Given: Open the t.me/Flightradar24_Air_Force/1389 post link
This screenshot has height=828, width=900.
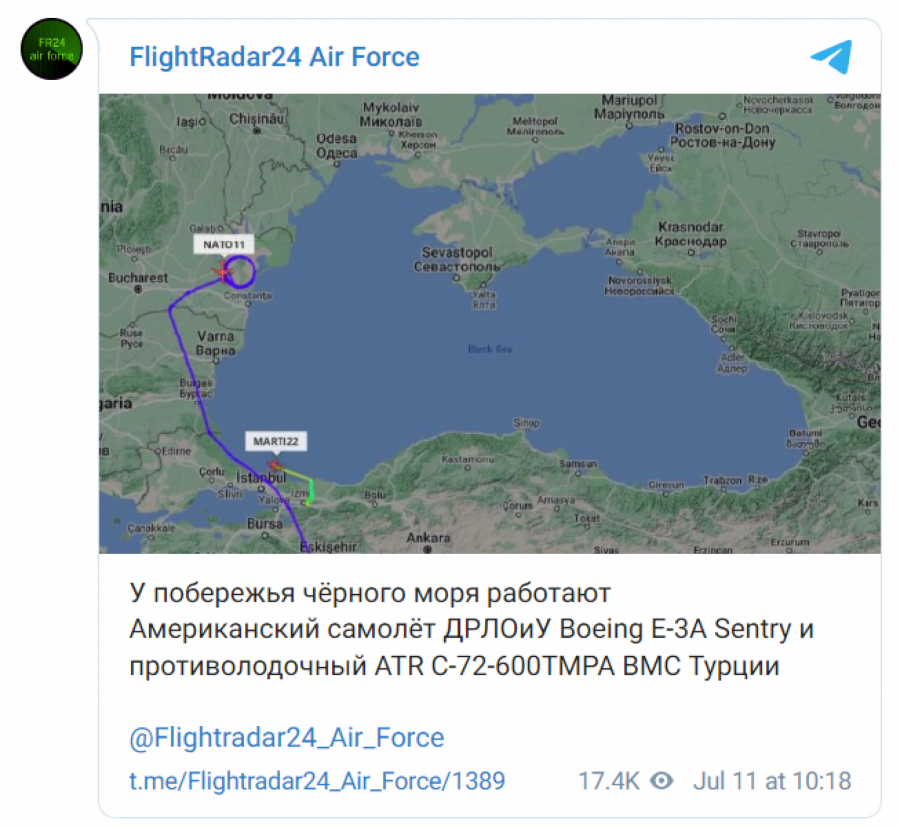Looking at the screenshot, I should (317, 781).
